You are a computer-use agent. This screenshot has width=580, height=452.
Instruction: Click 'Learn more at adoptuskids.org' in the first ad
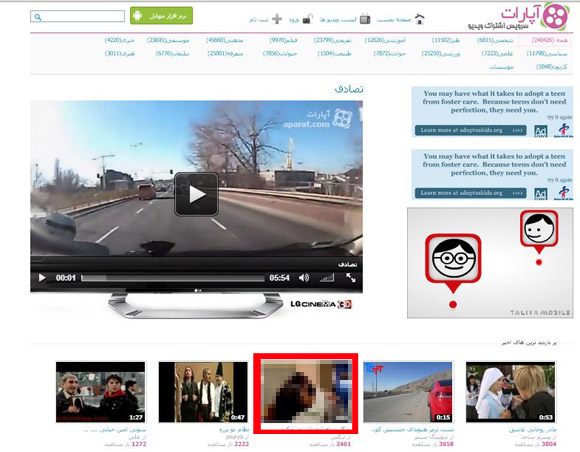point(471,130)
